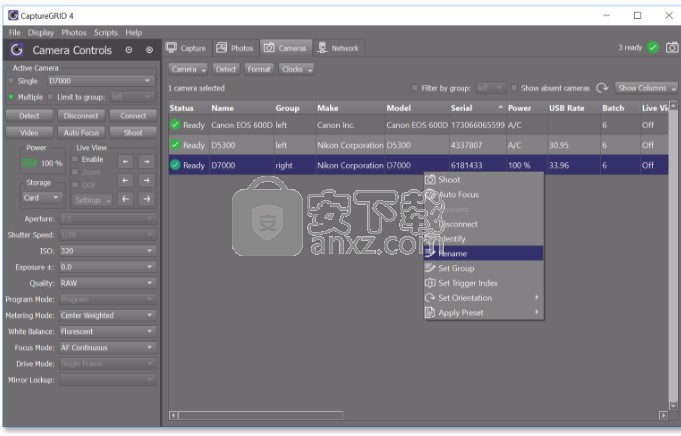Click the CaptureGRID logo in Camera Controls

17,50
